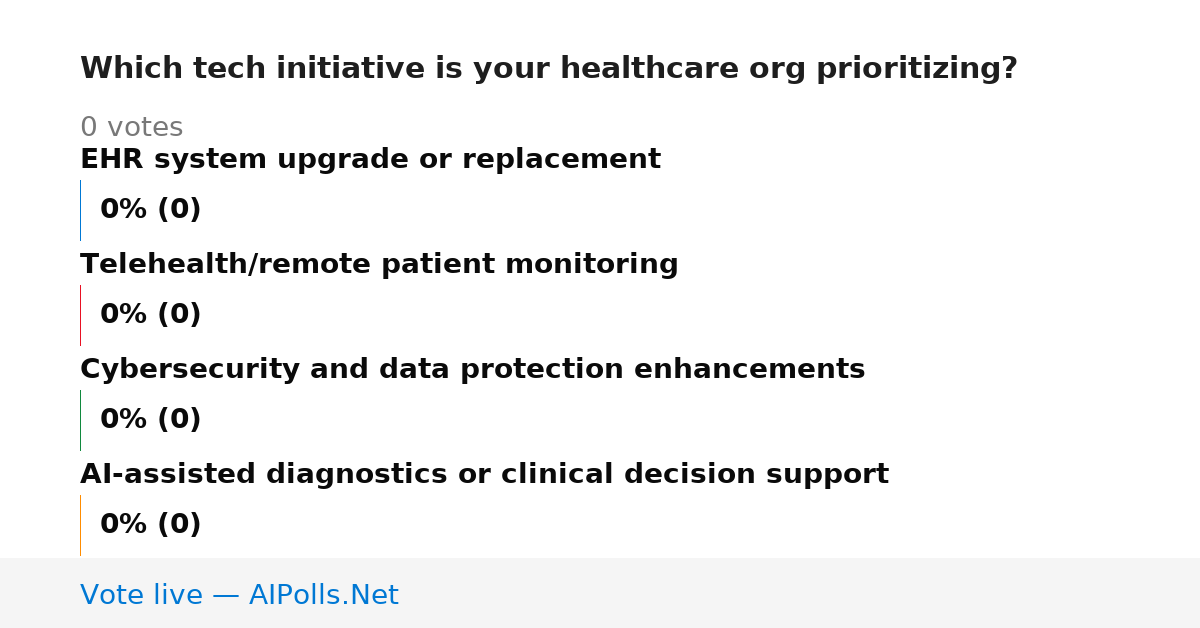1200x628 pixels.
Task: Click the green bar under the Cybersecurity option
Action: coord(80,420)
